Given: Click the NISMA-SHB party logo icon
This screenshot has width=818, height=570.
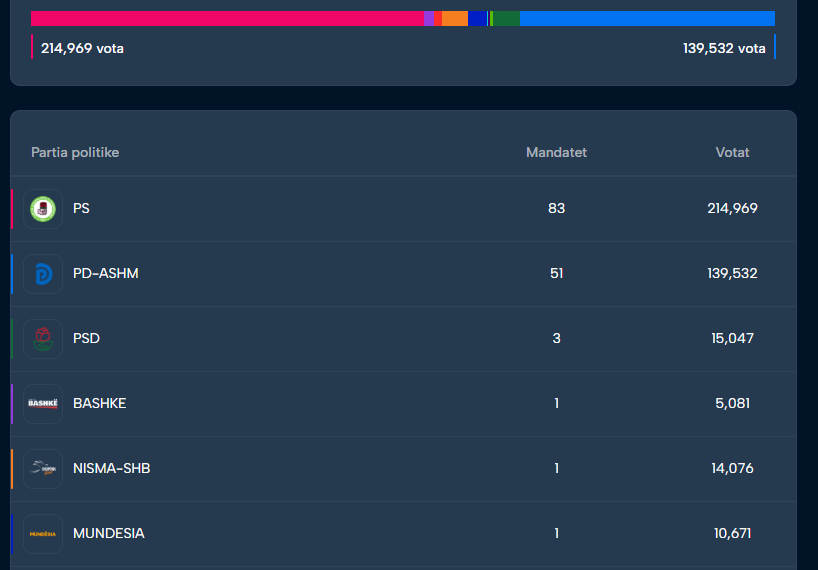Looking at the screenshot, I should pos(43,469).
